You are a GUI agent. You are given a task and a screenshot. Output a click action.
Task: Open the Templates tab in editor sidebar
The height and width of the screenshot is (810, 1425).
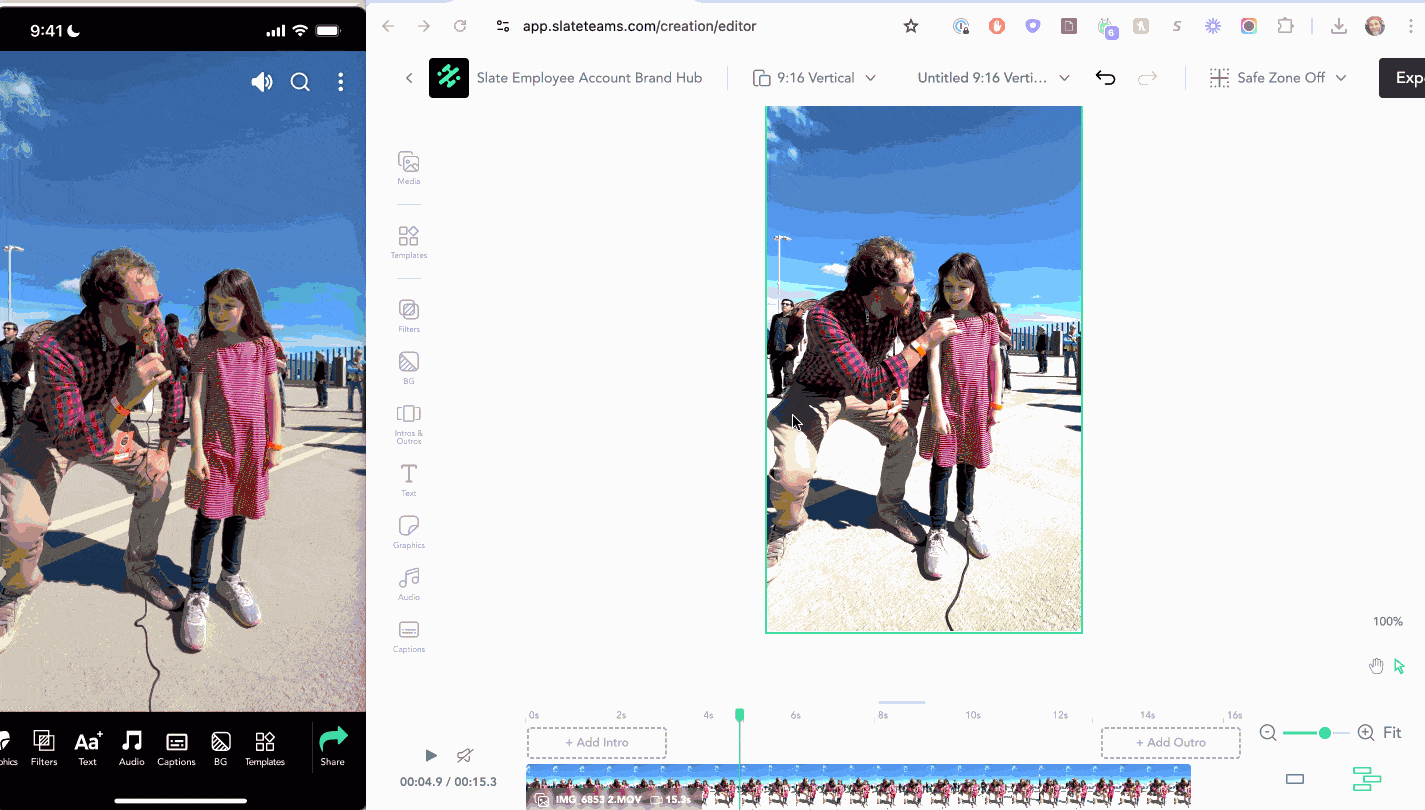[408, 241]
